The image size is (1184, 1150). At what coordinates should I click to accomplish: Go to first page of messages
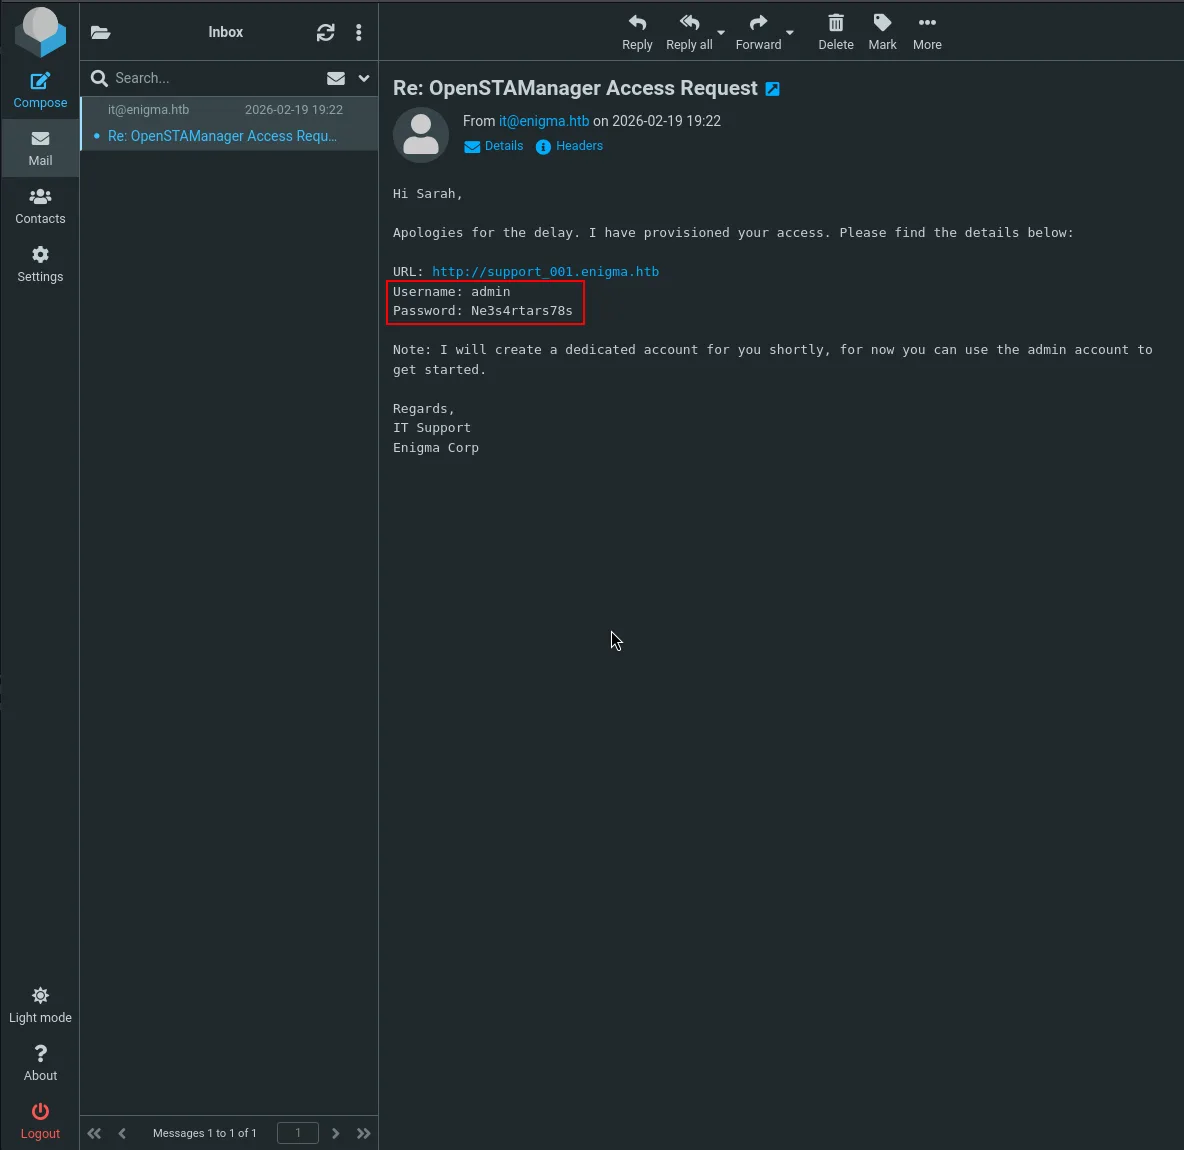click(x=94, y=1133)
